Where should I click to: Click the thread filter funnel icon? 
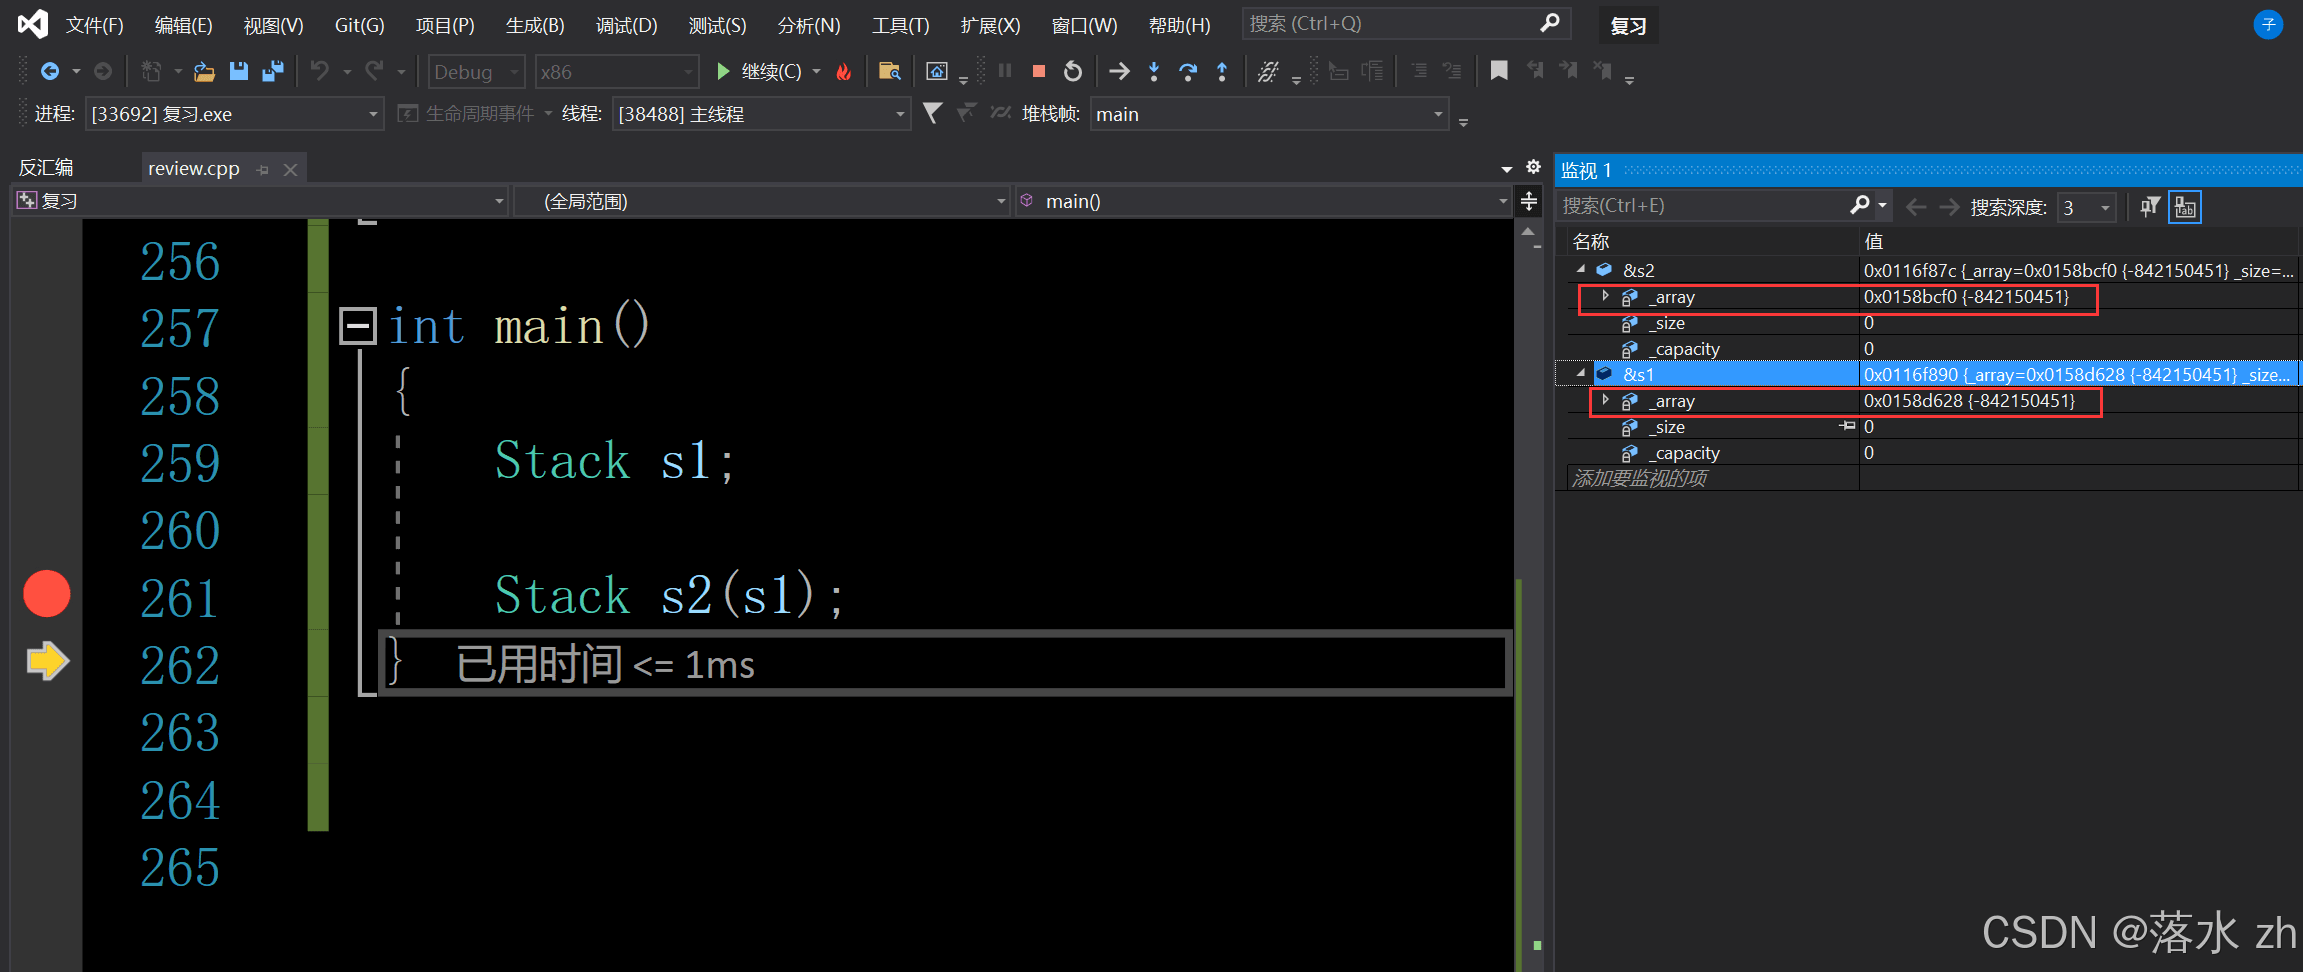click(x=932, y=113)
